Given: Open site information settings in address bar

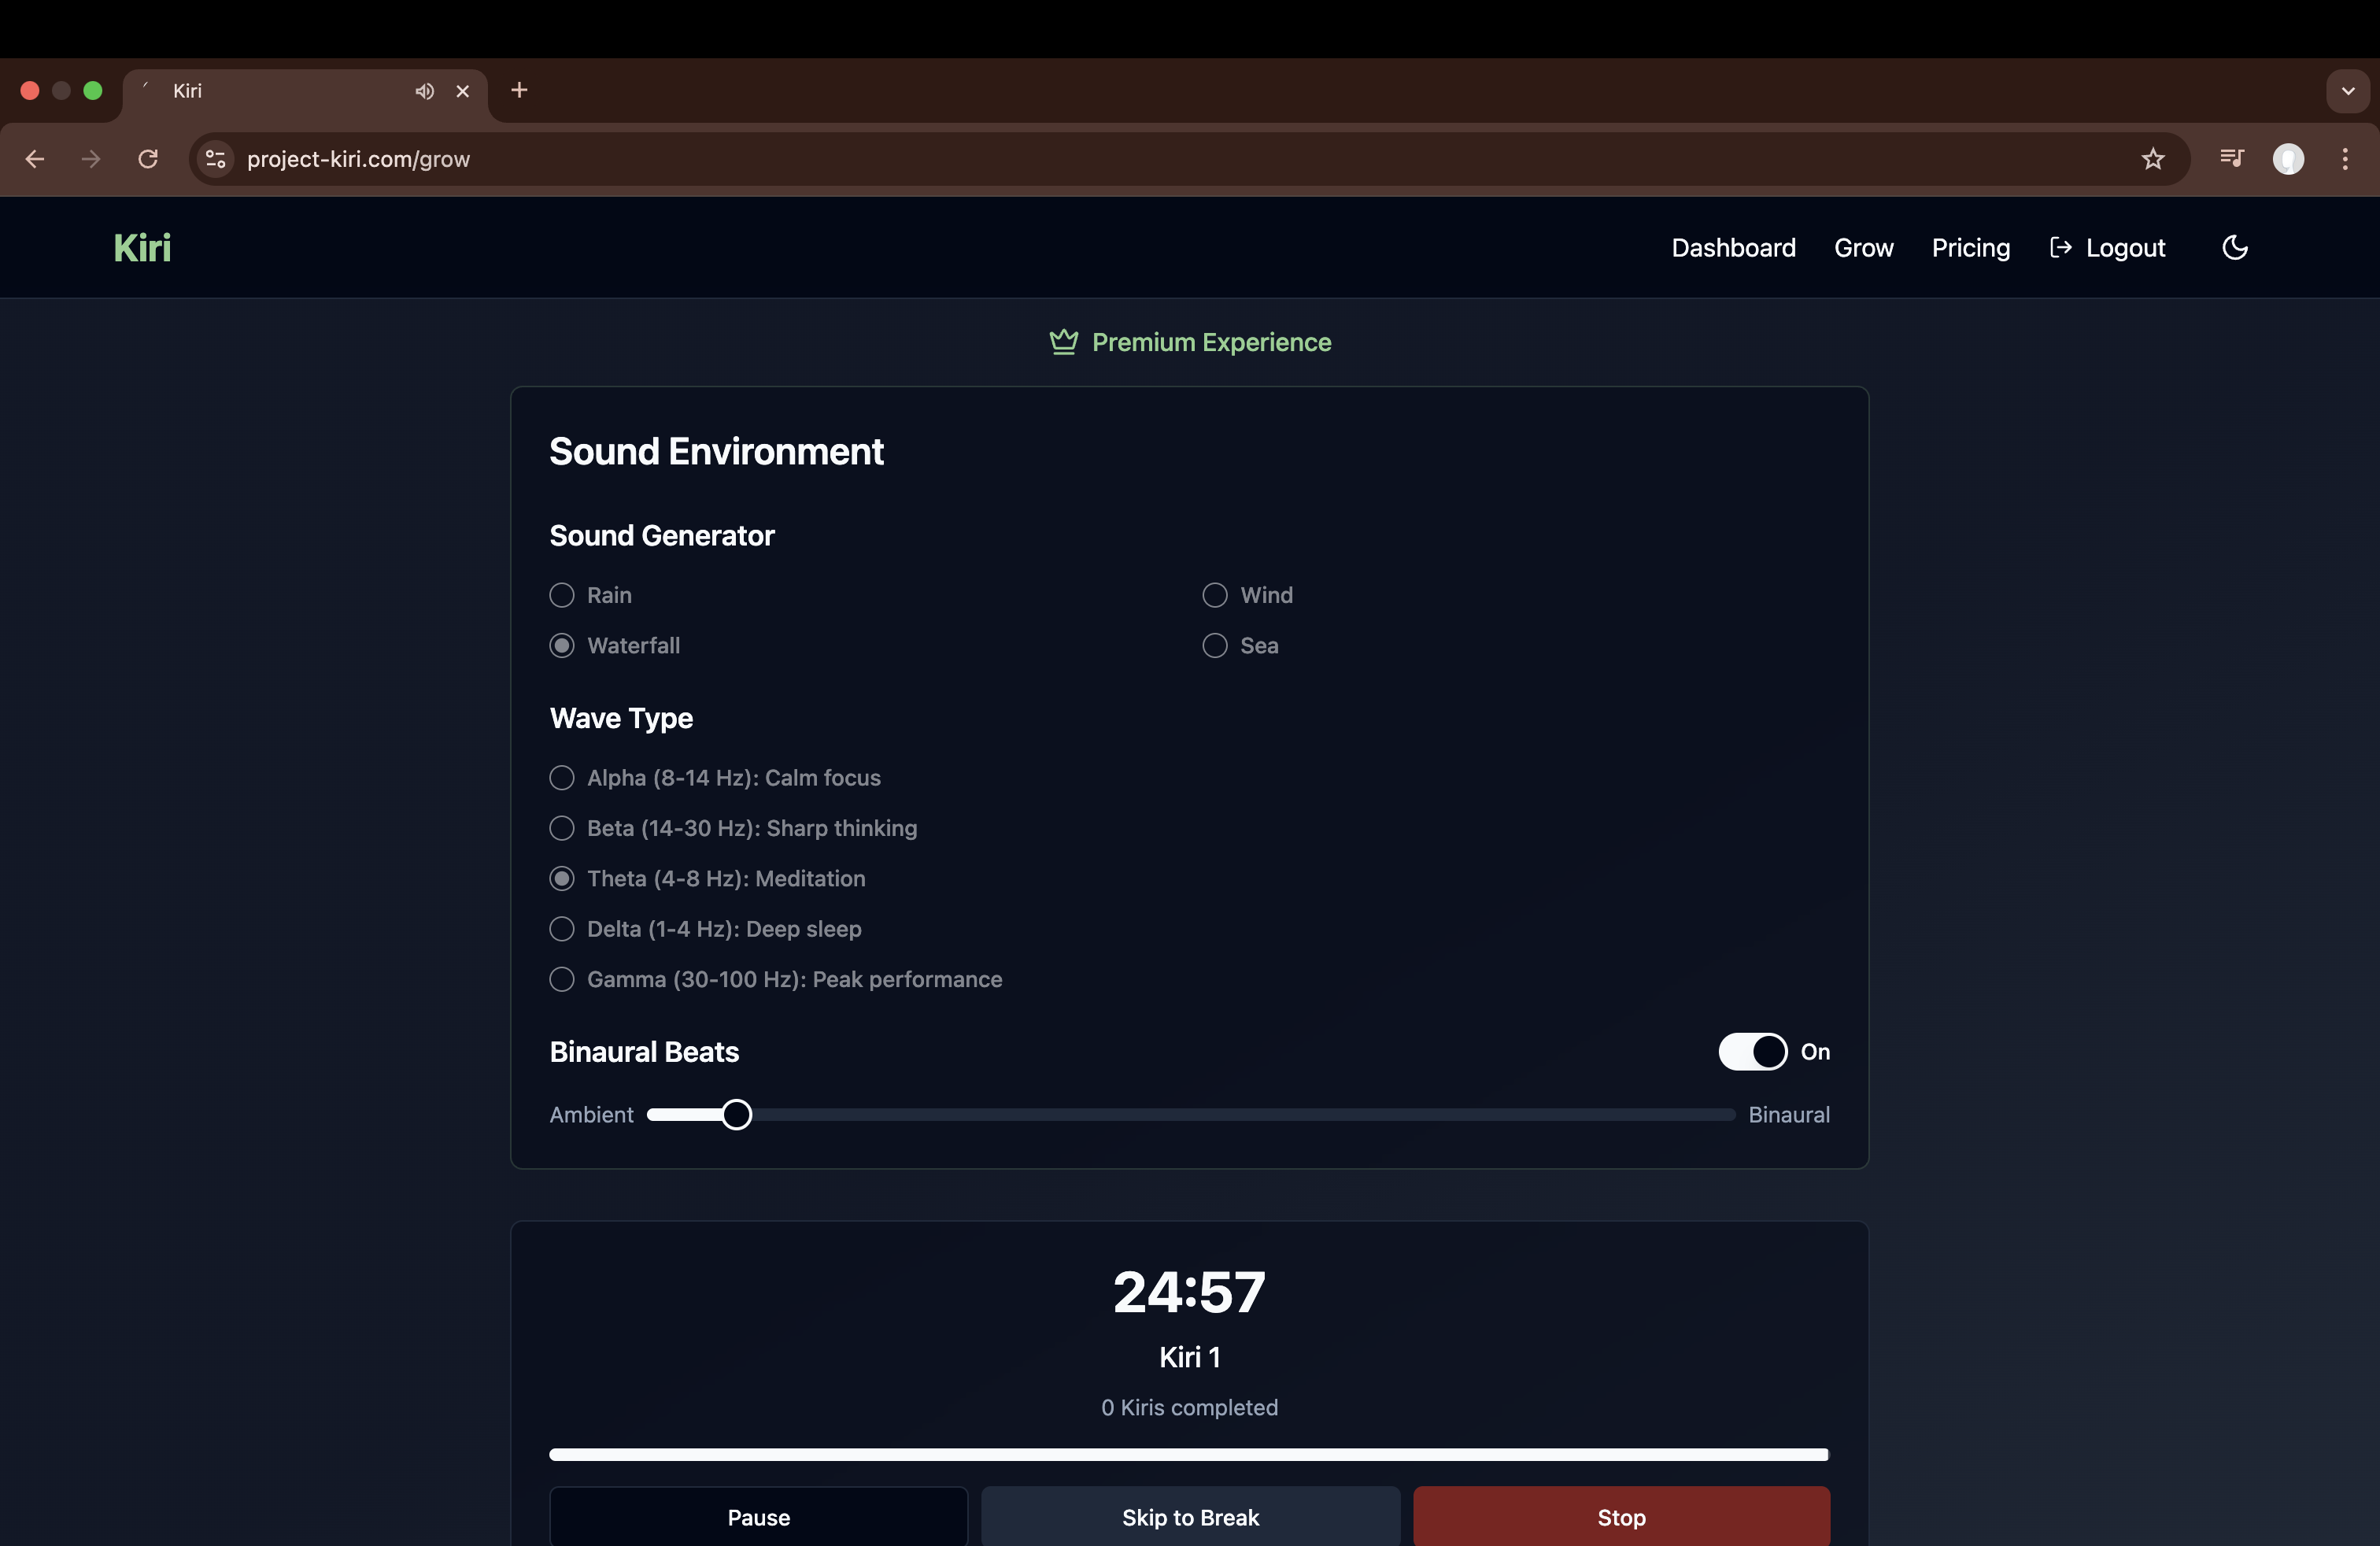Looking at the screenshot, I should click(x=214, y=158).
